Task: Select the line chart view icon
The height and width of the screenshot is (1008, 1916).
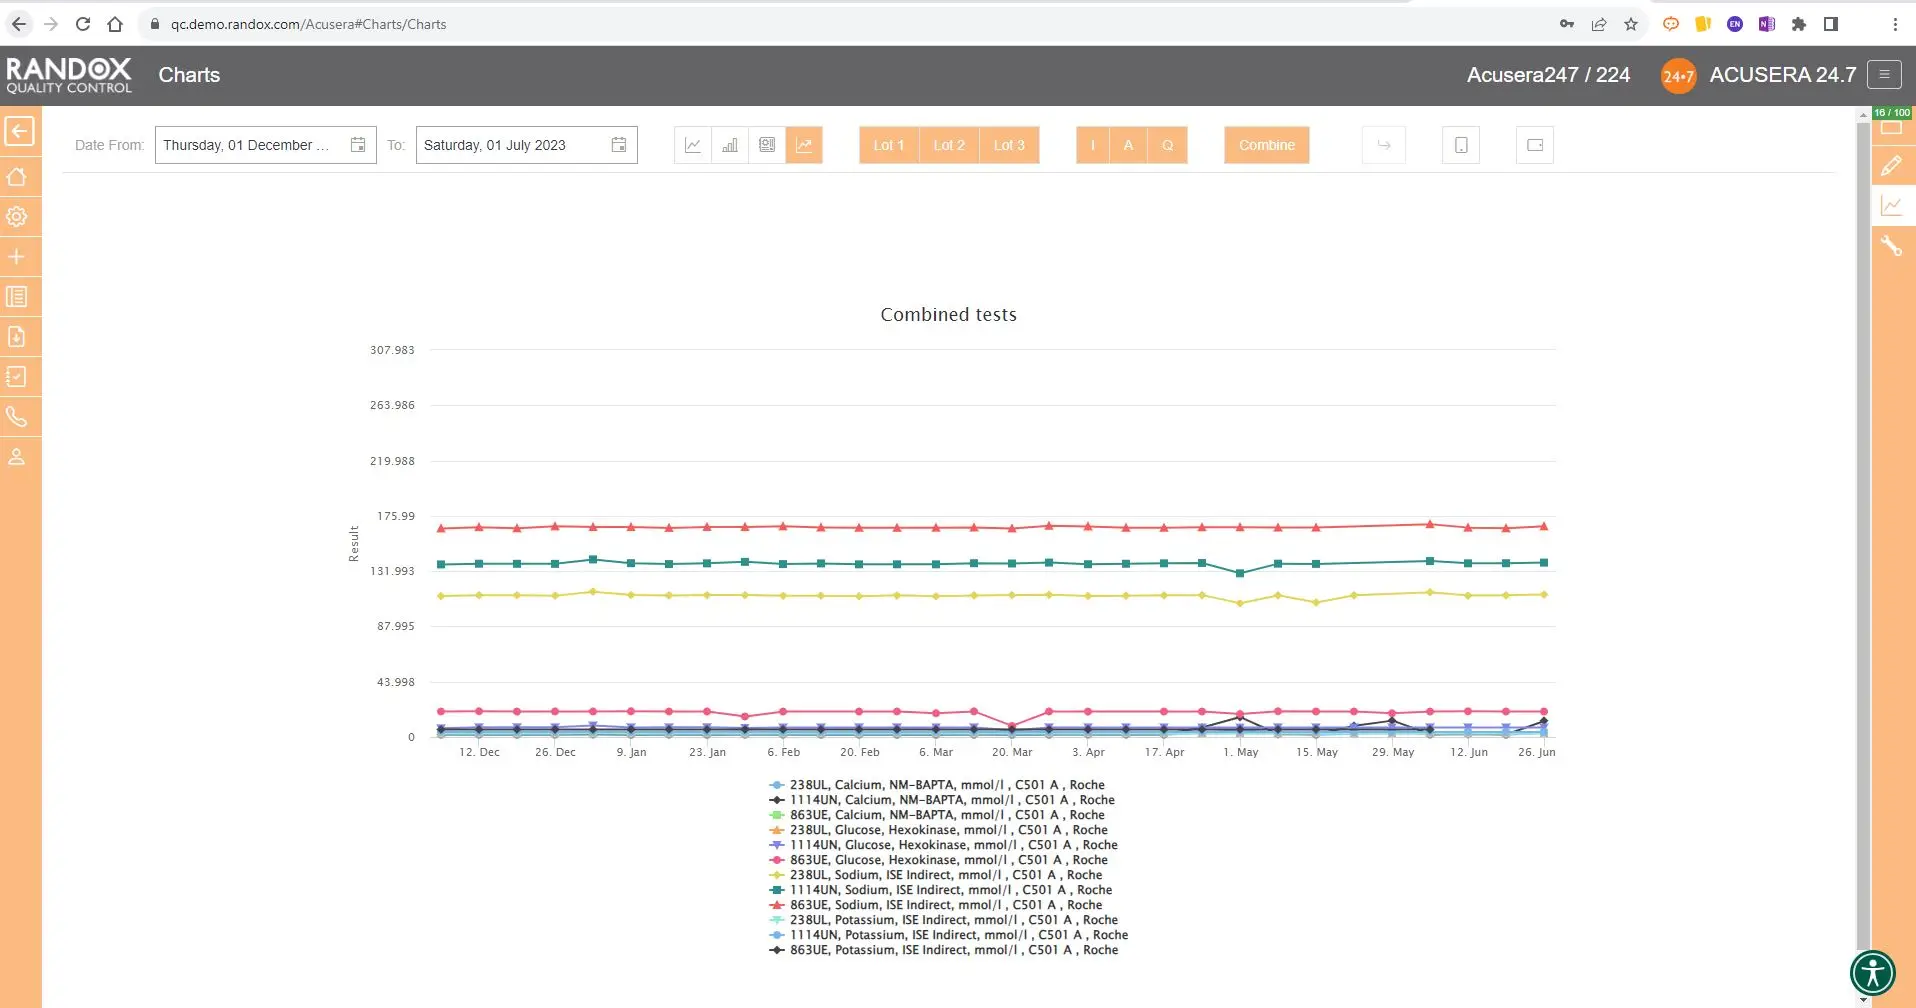Action: [x=692, y=145]
